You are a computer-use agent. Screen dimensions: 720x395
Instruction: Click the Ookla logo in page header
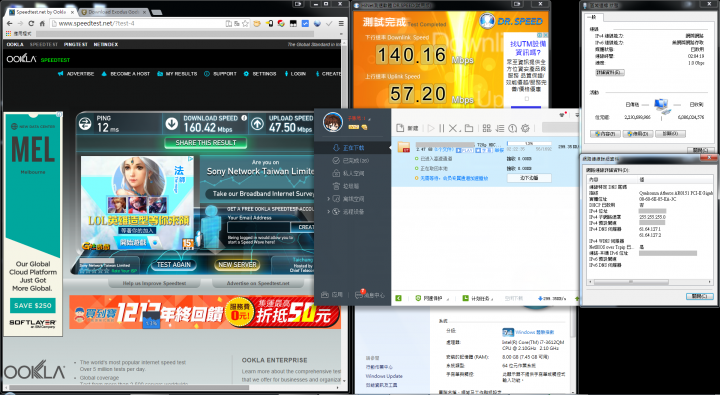click(21, 59)
